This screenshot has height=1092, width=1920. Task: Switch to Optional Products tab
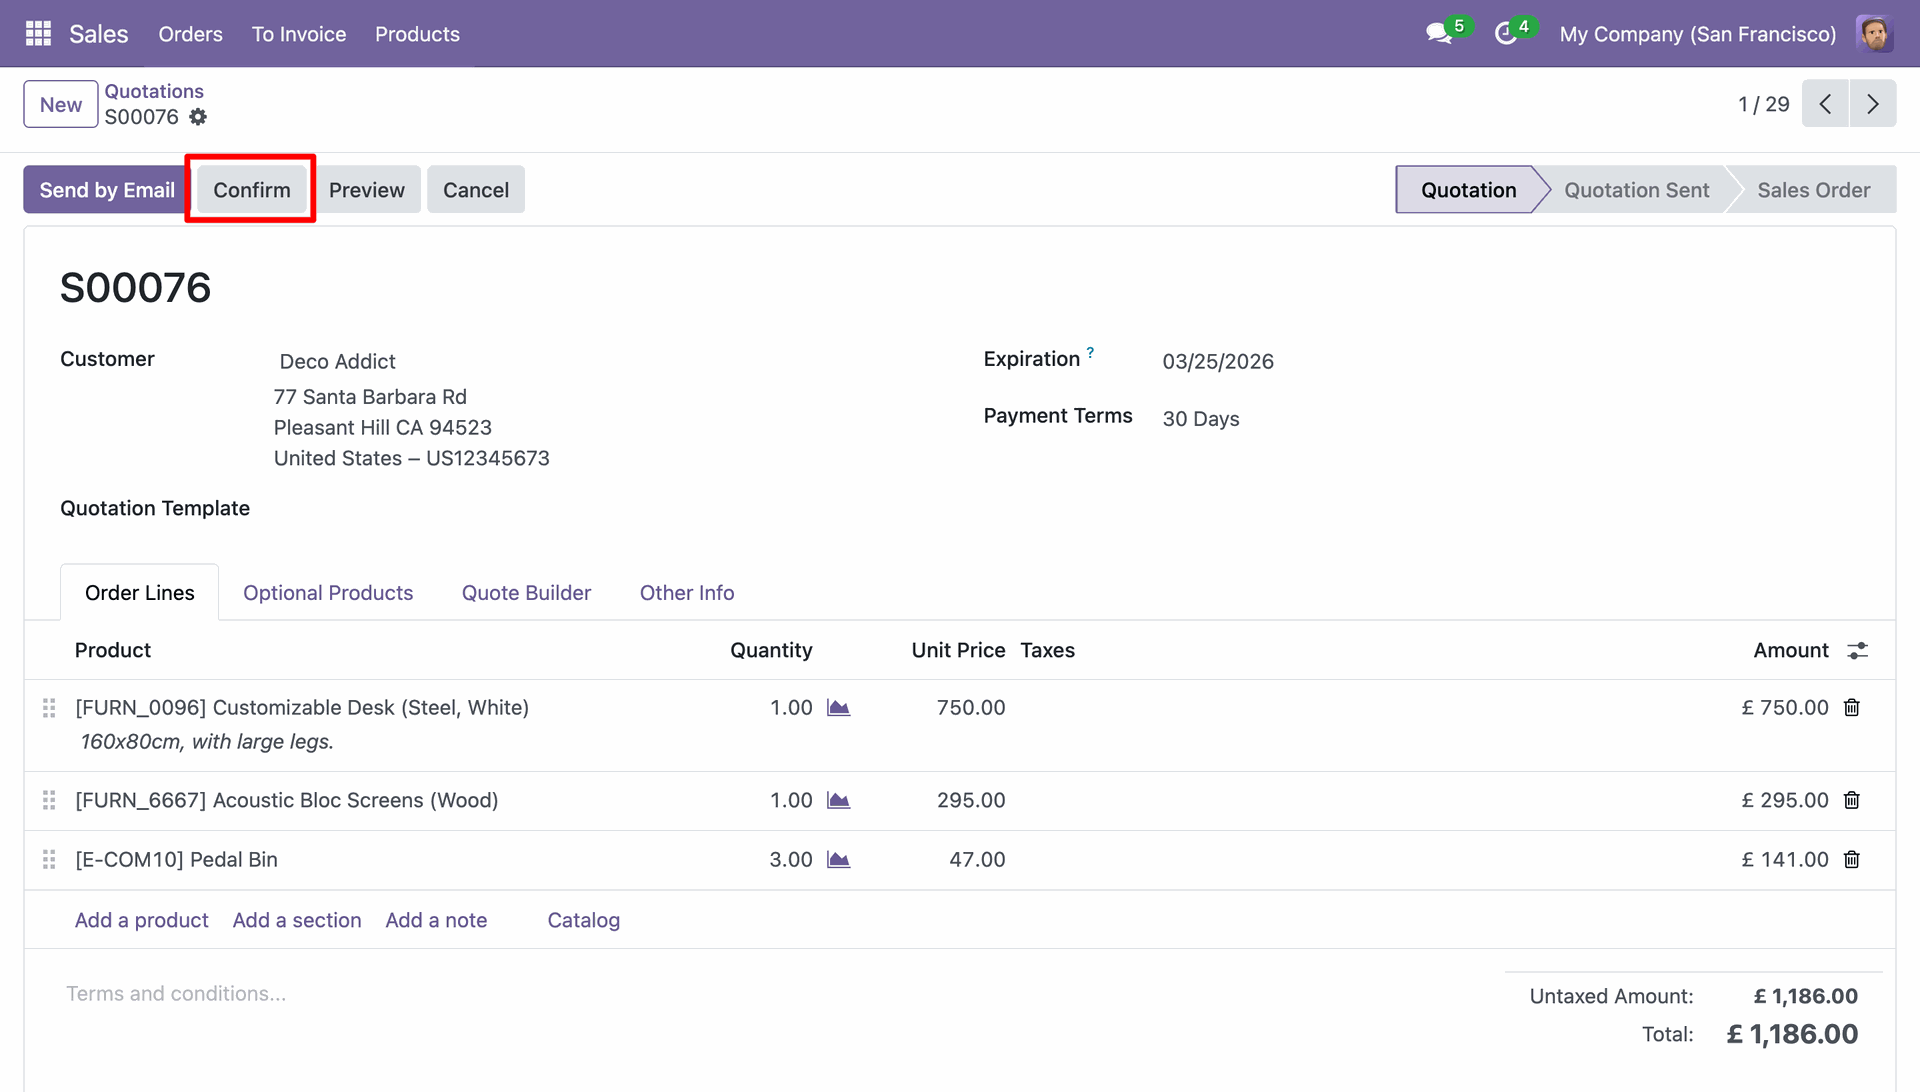pyautogui.click(x=328, y=593)
